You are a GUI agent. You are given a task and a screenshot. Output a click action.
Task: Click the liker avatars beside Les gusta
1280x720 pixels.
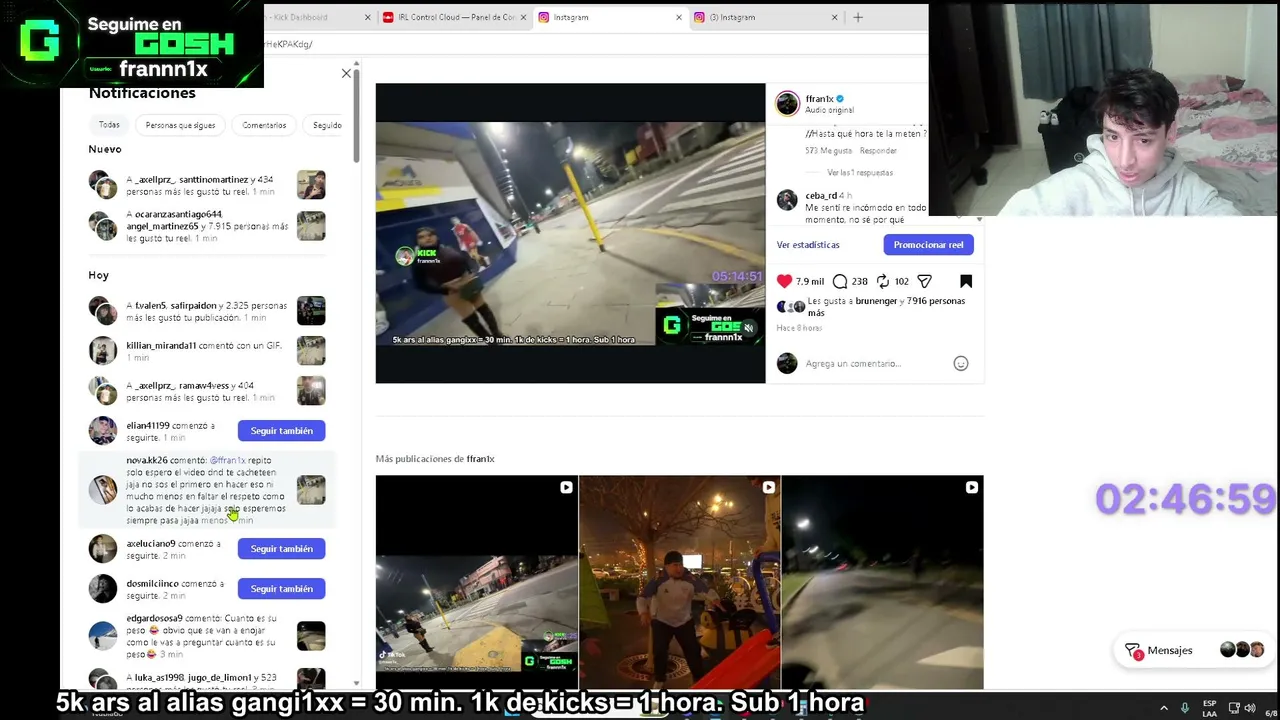792,307
